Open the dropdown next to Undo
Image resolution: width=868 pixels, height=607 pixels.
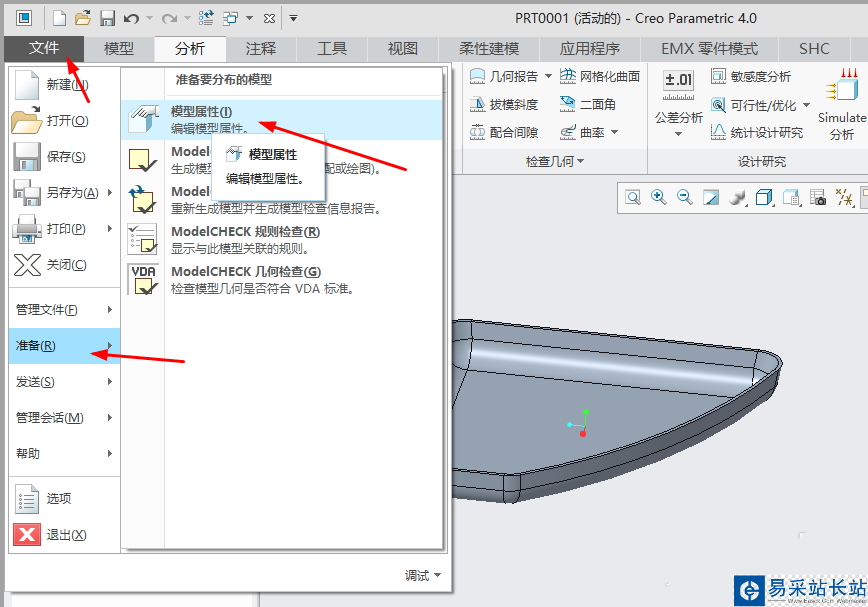coord(149,19)
